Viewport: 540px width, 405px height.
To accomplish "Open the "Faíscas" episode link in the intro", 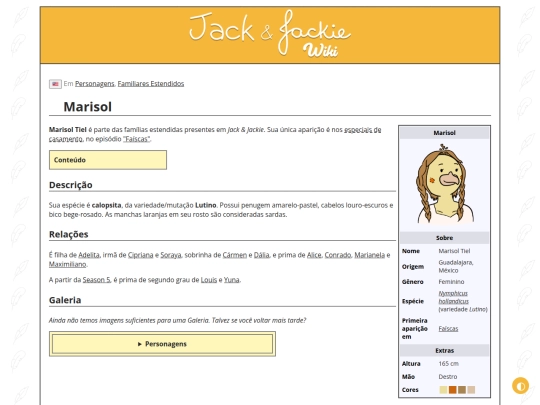I will coord(137,139).
